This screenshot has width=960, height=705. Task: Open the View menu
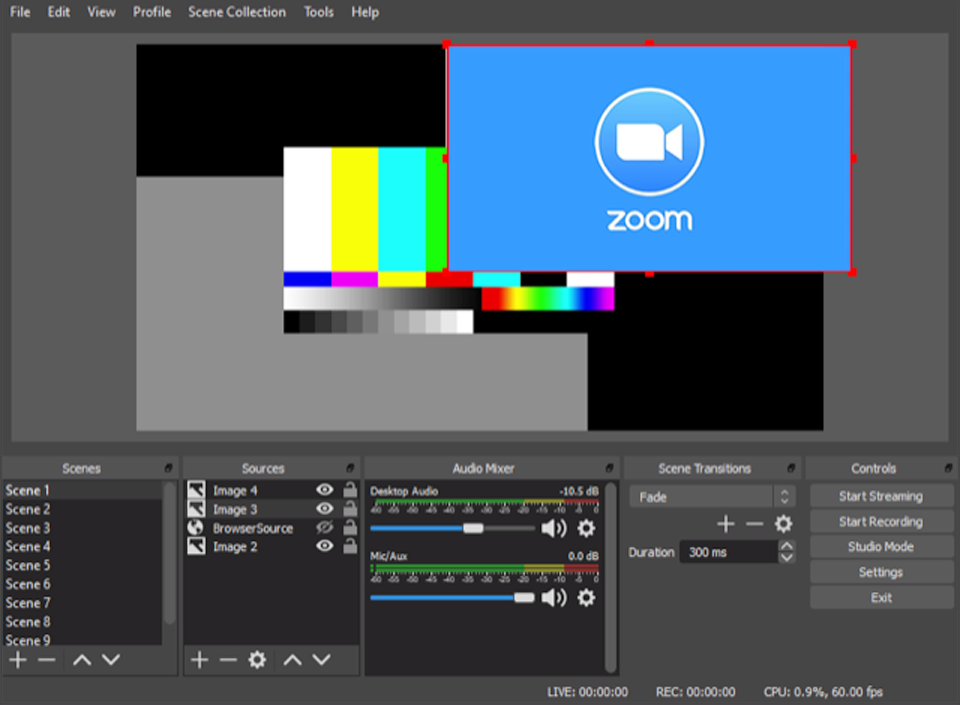click(x=101, y=12)
